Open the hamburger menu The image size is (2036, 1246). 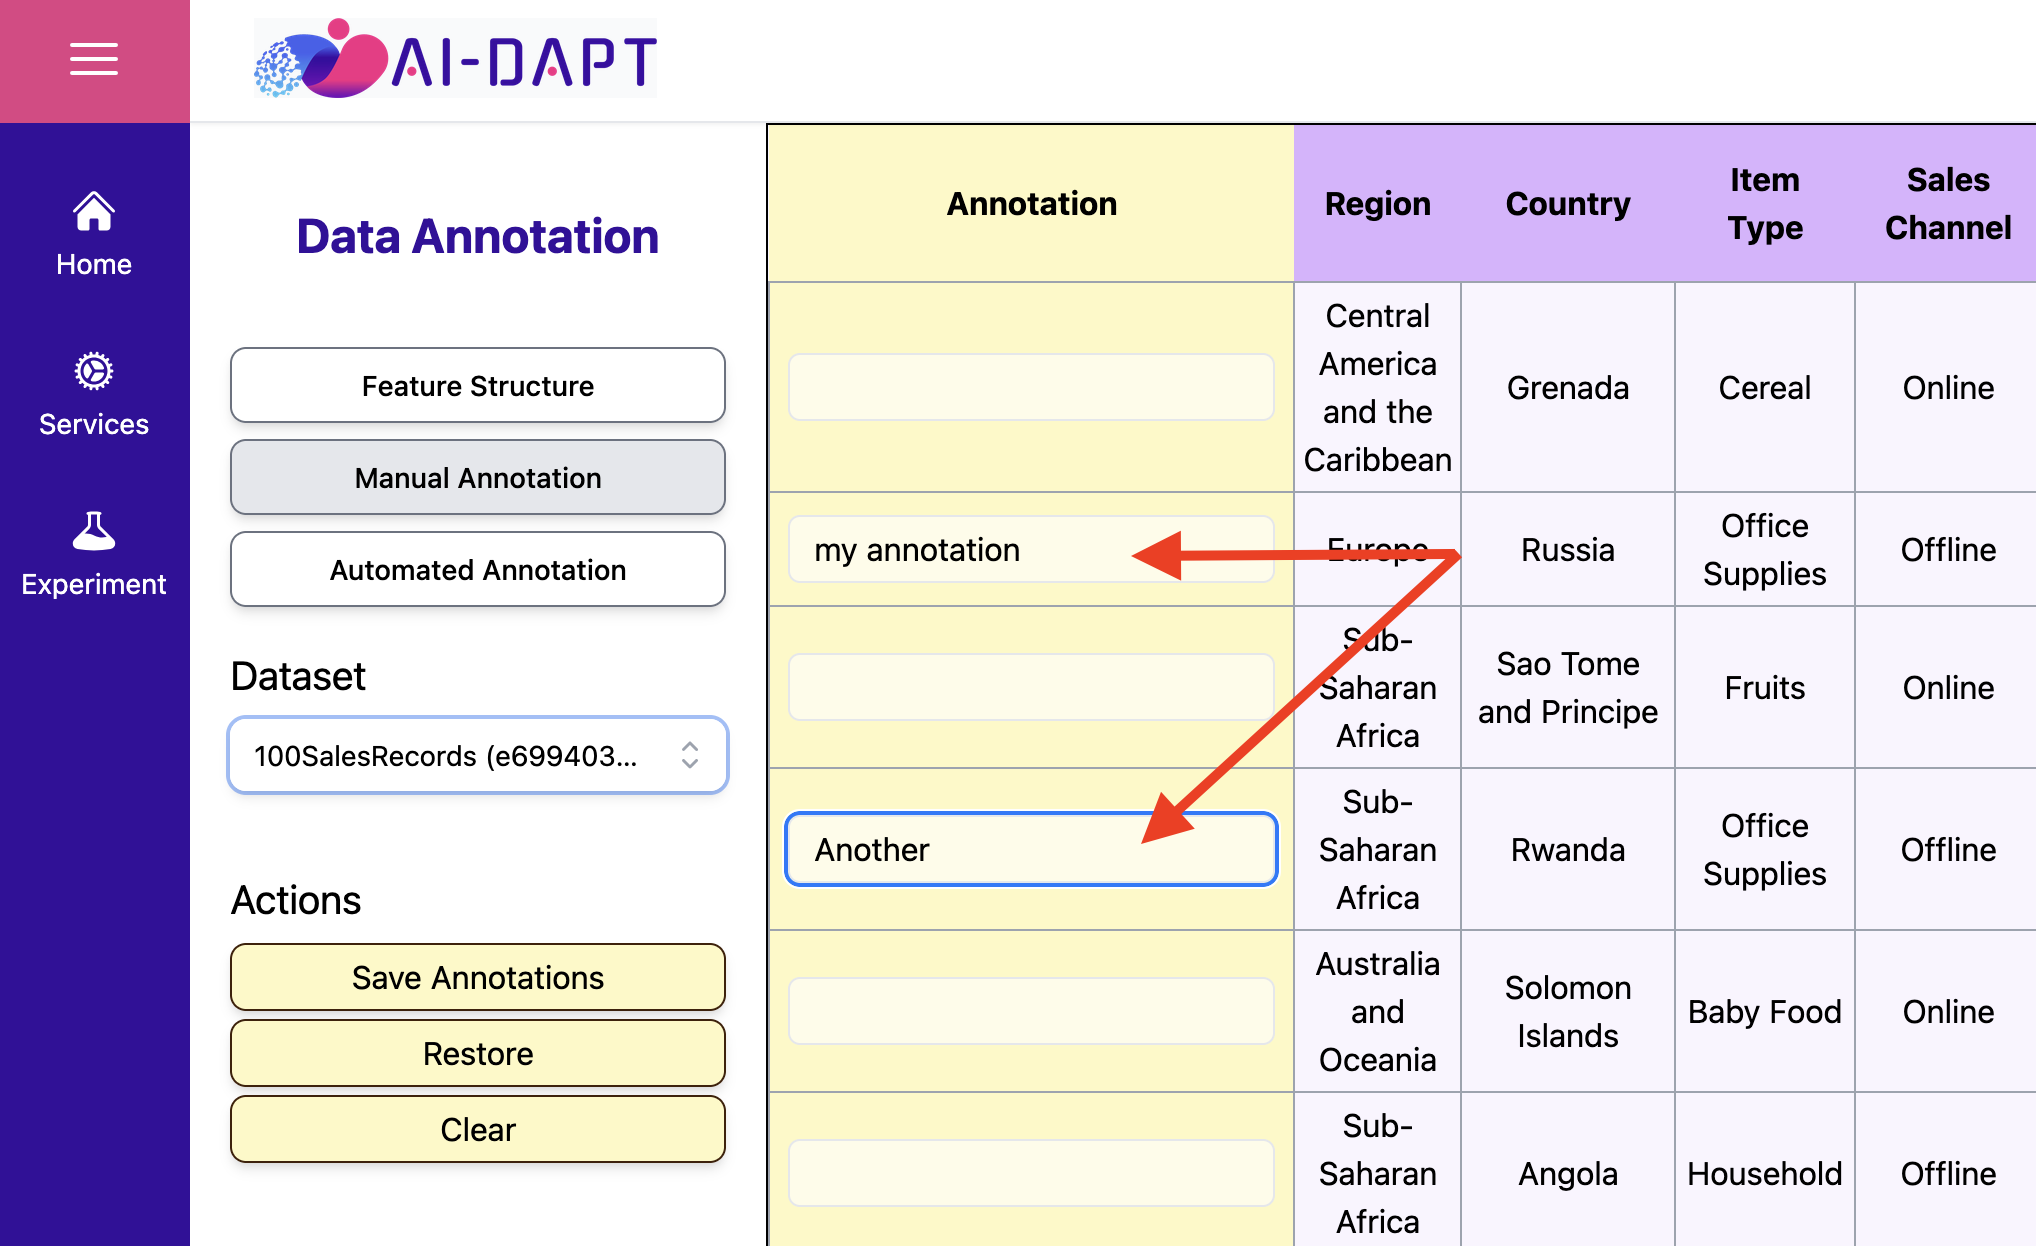point(94,59)
